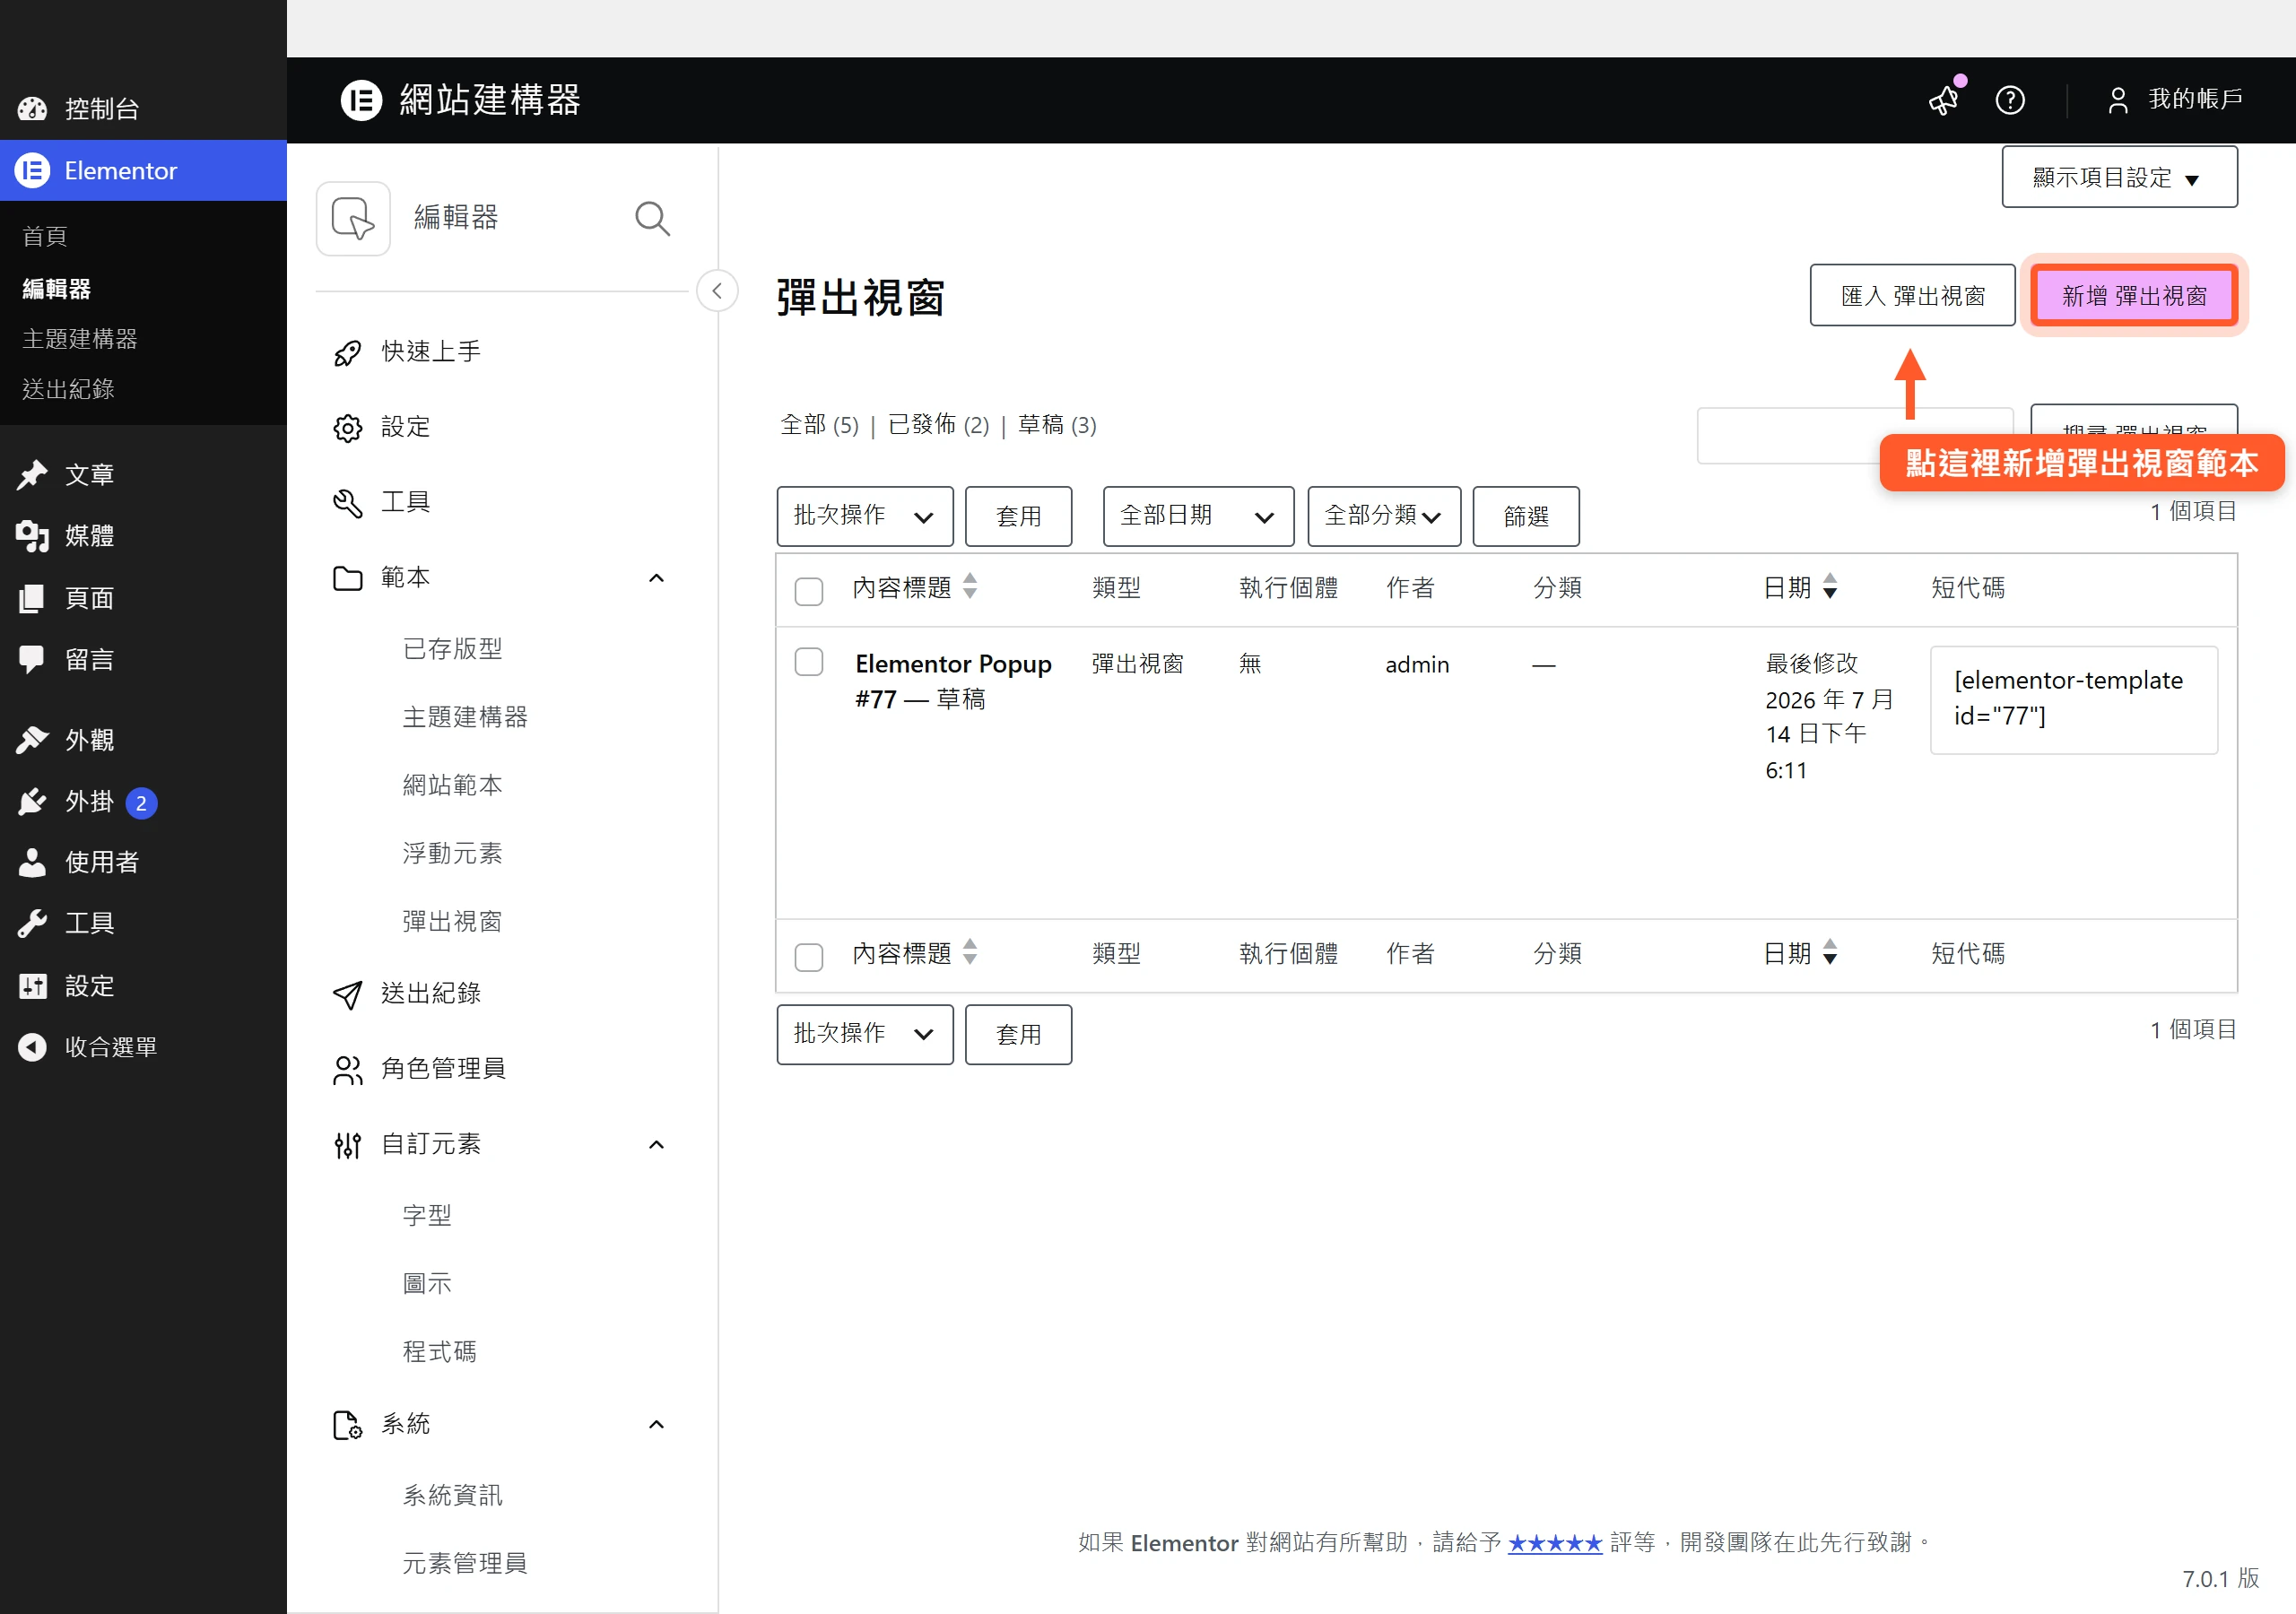Click the 編輯器 cursor icon box
Viewport: 2296px width, 1614px height.
pos(353,218)
